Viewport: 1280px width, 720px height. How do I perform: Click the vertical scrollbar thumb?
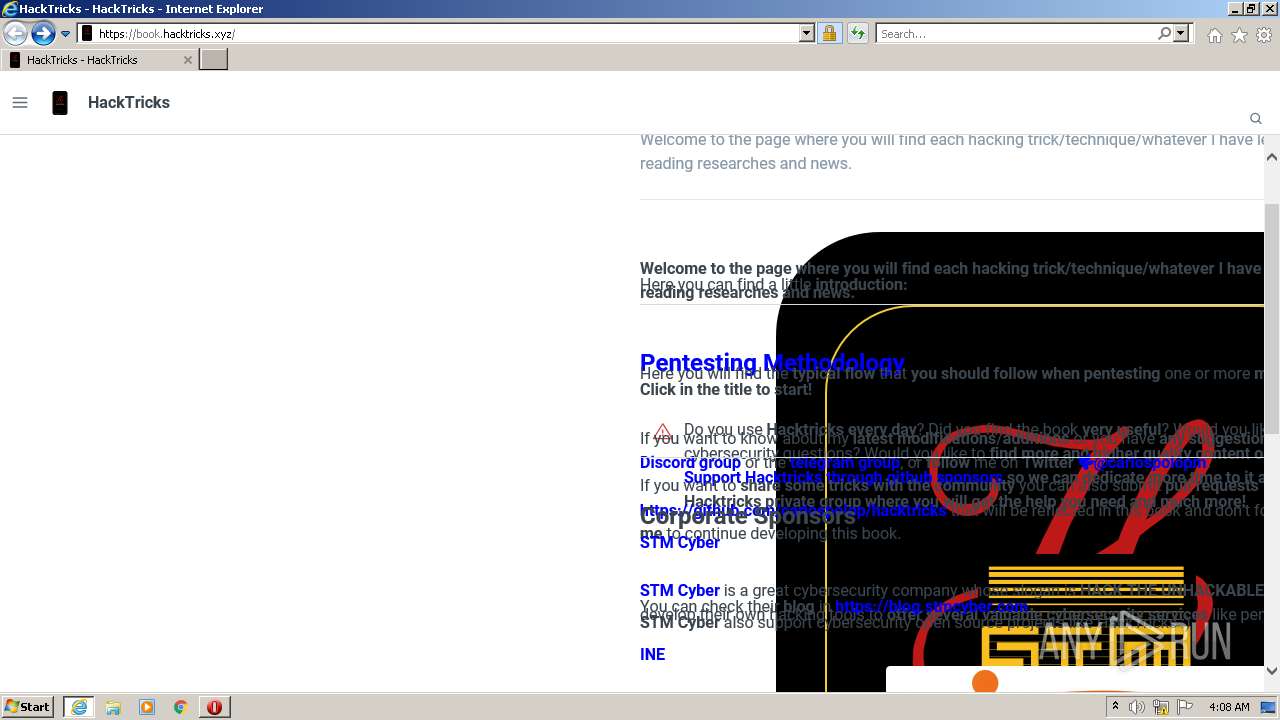click(x=1272, y=318)
